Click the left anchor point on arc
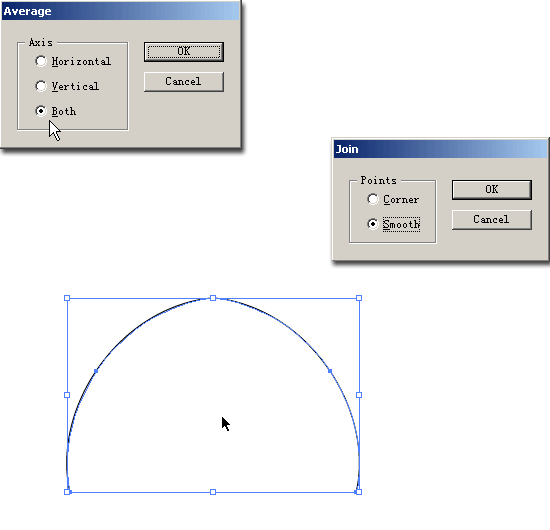The width and height of the screenshot is (550, 530). click(x=96, y=371)
